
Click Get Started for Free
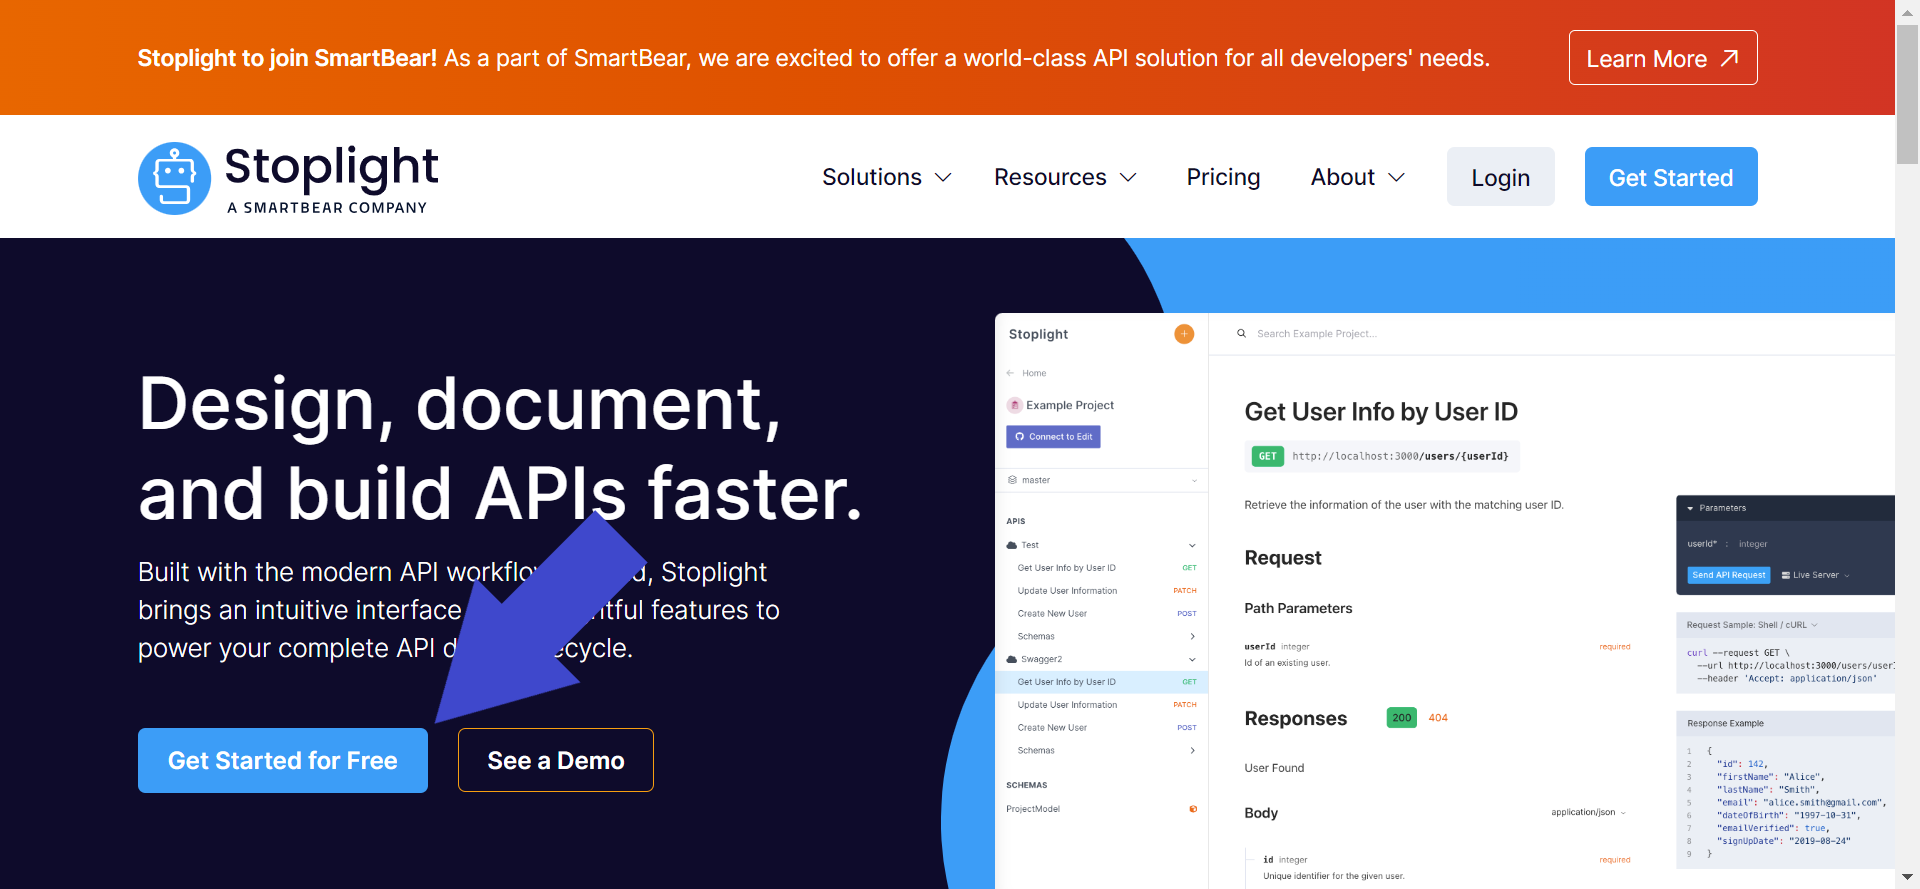pos(283,760)
